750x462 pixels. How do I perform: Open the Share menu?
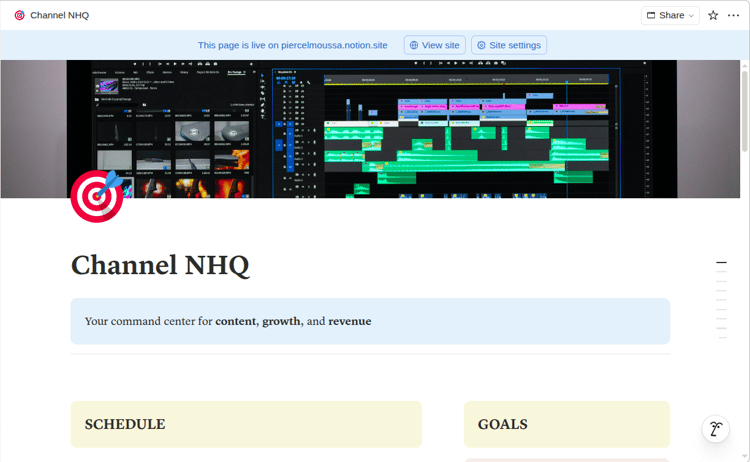coord(670,15)
